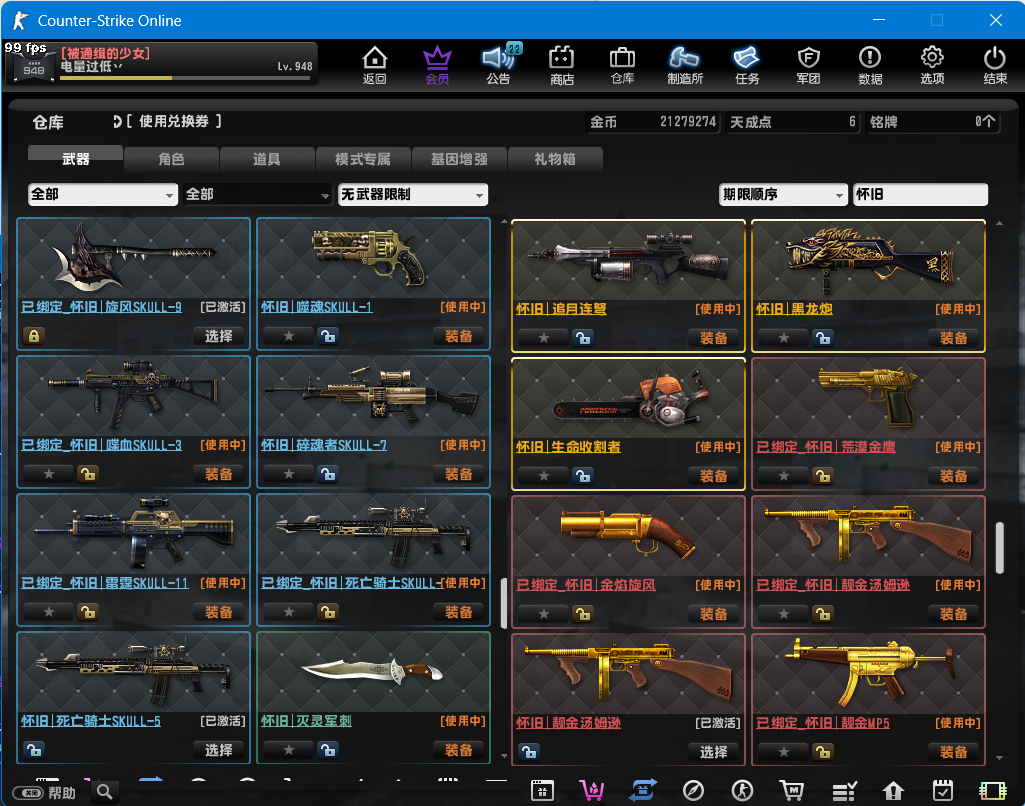The image size is (1025, 806).
Task: Click the yellow lock on 旋风SKULL-9
Action: [34, 336]
